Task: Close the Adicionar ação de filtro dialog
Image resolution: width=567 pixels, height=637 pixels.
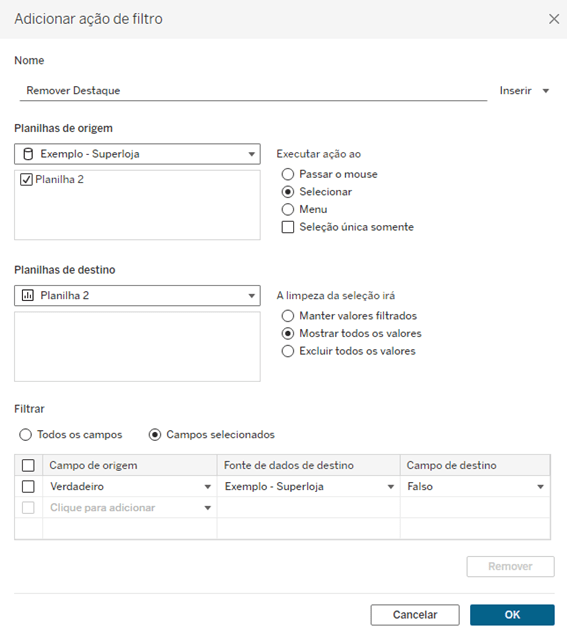Action: [554, 19]
